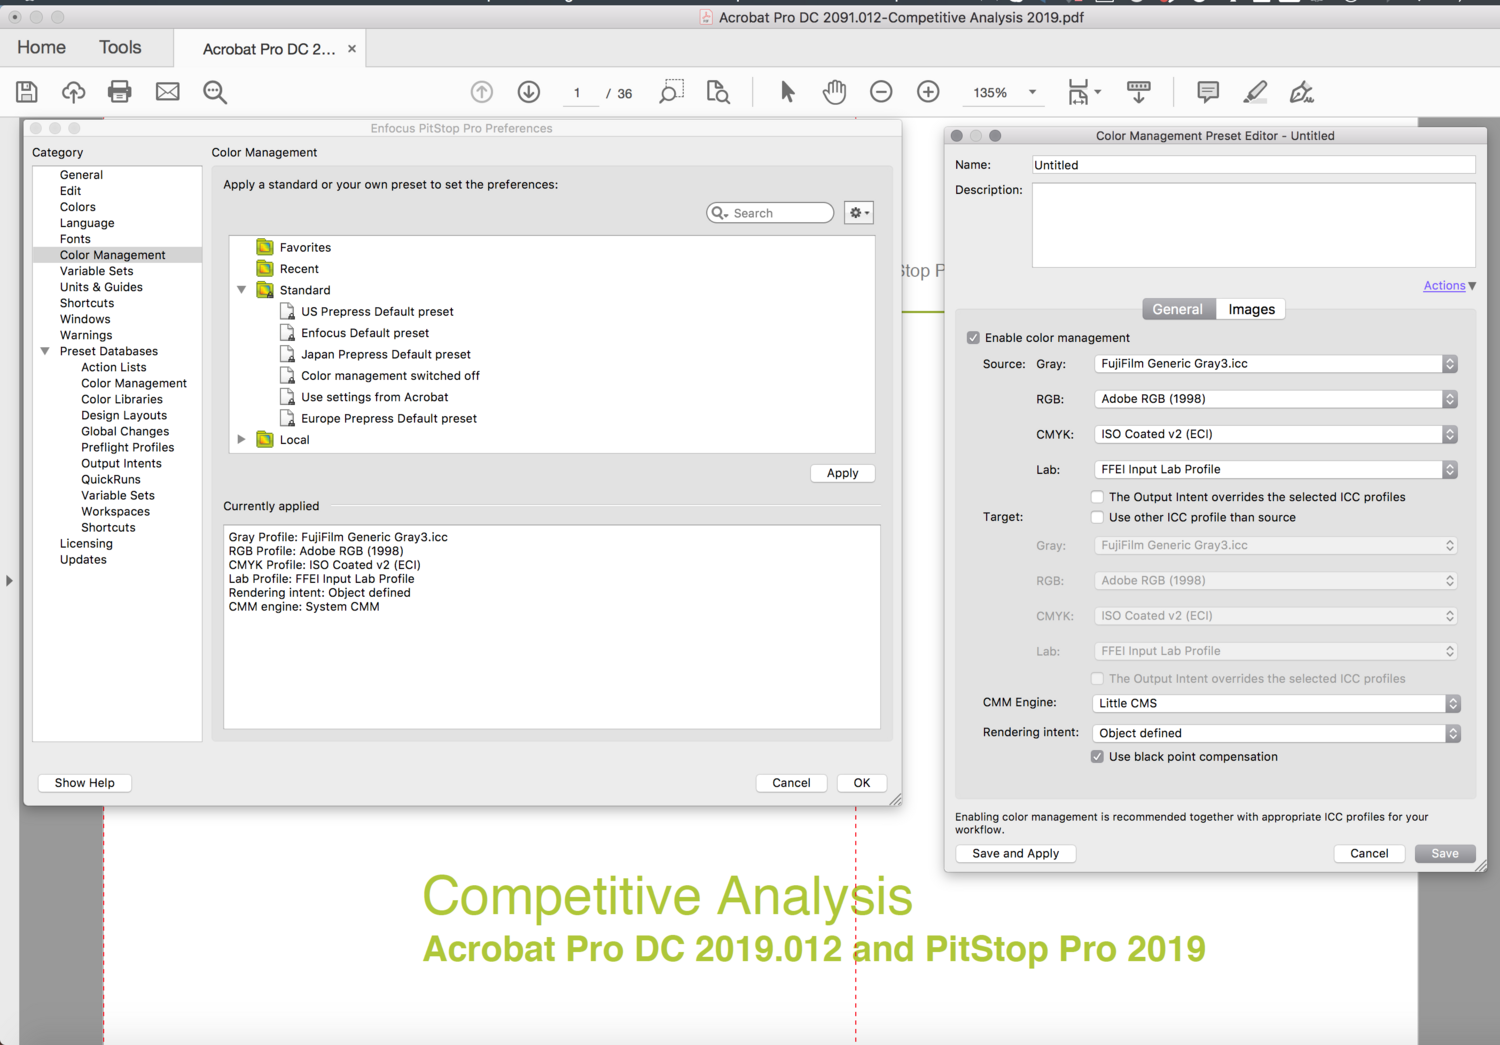The height and width of the screenshot is (1045, 1500).
Task: Click the Description text area
Action: click(1254, 225)
